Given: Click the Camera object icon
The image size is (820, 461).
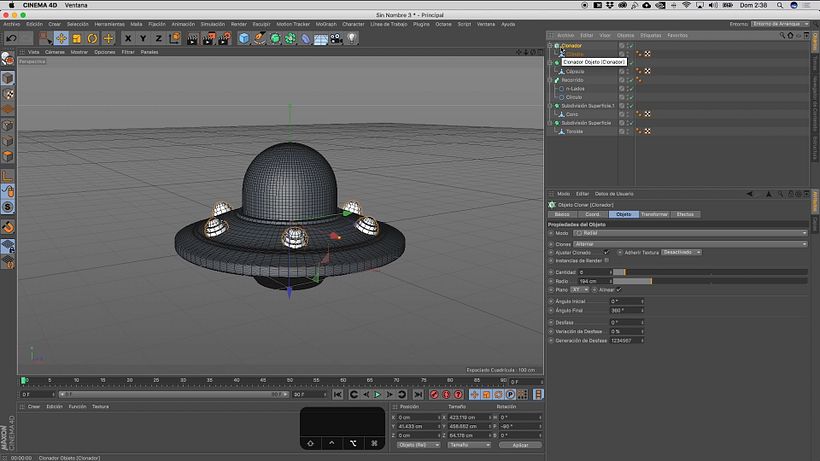Looking at the screenshot, I should pos(335,38).
